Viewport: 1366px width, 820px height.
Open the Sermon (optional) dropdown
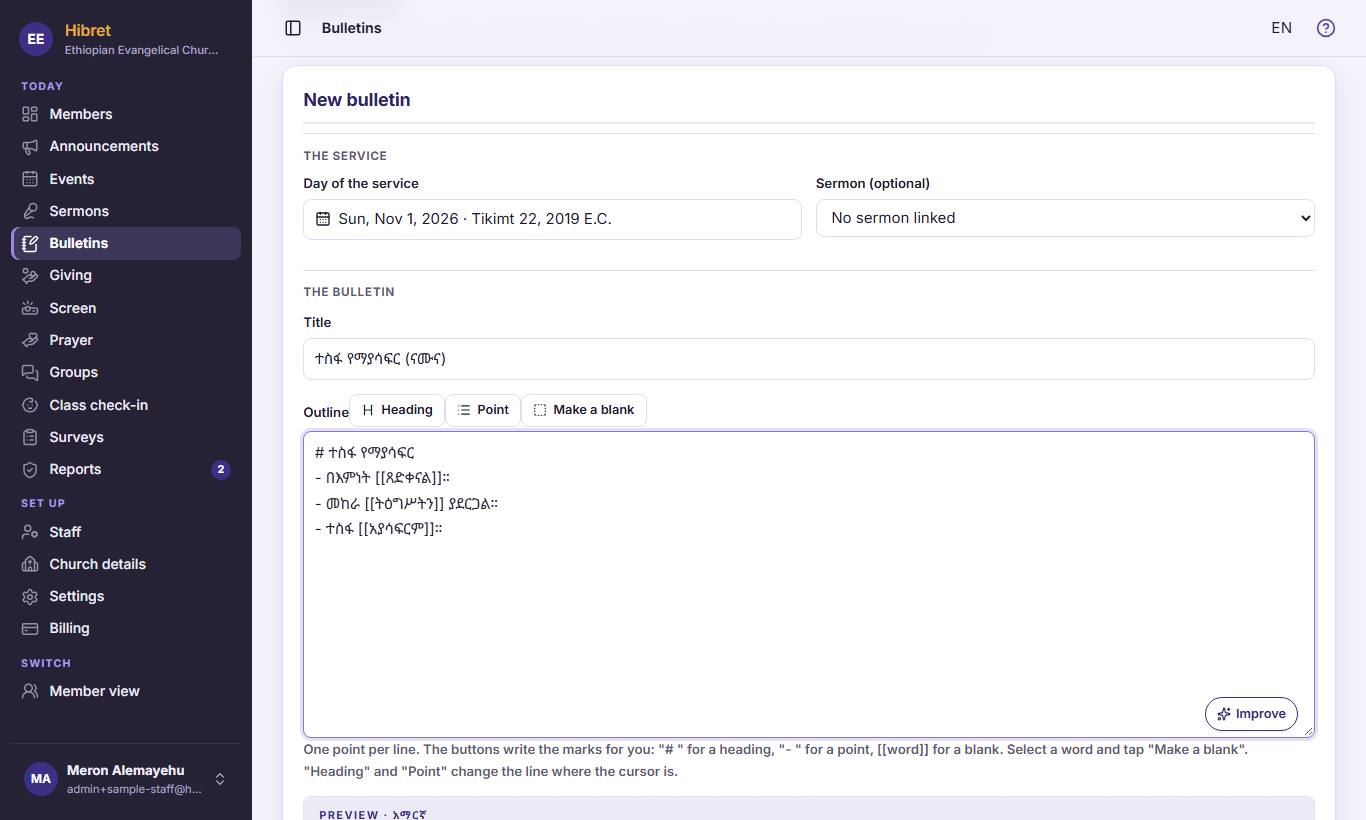click(1065, 218)
